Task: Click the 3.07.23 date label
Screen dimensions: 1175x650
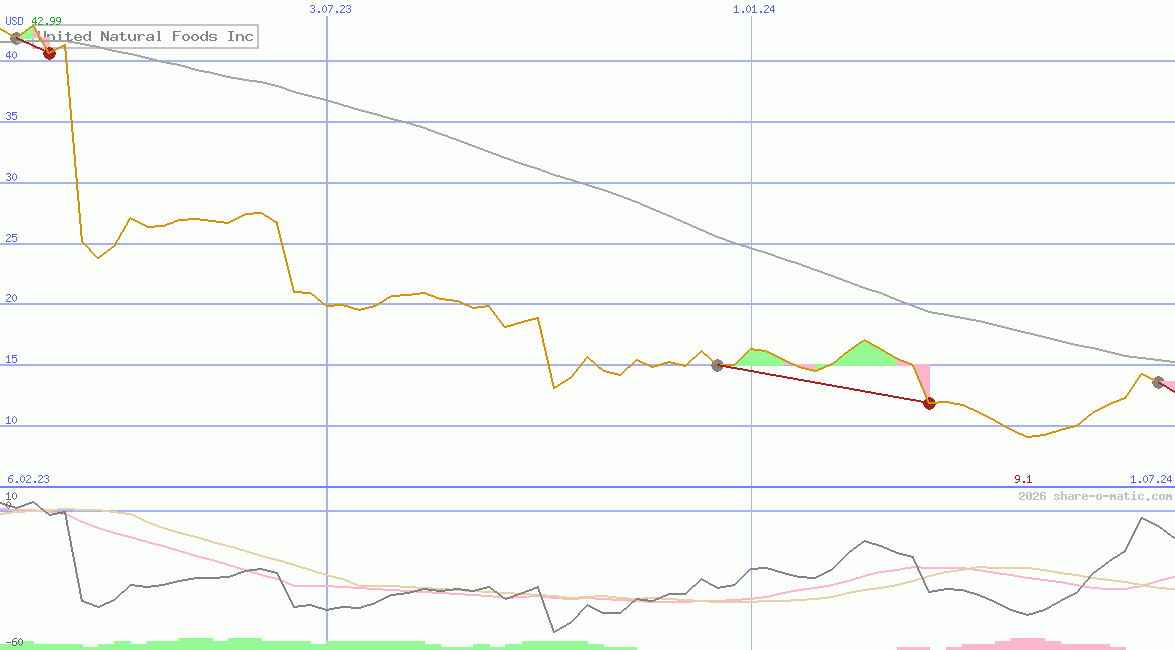Action: 330,8
